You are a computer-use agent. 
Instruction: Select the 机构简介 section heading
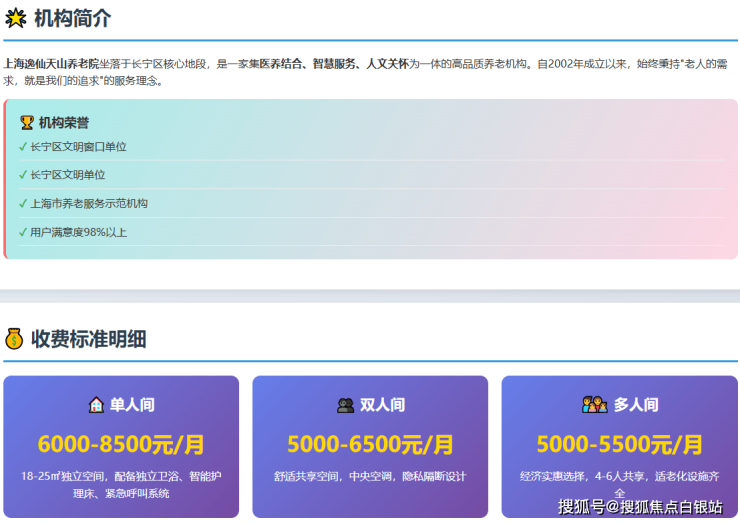point(72,18)
